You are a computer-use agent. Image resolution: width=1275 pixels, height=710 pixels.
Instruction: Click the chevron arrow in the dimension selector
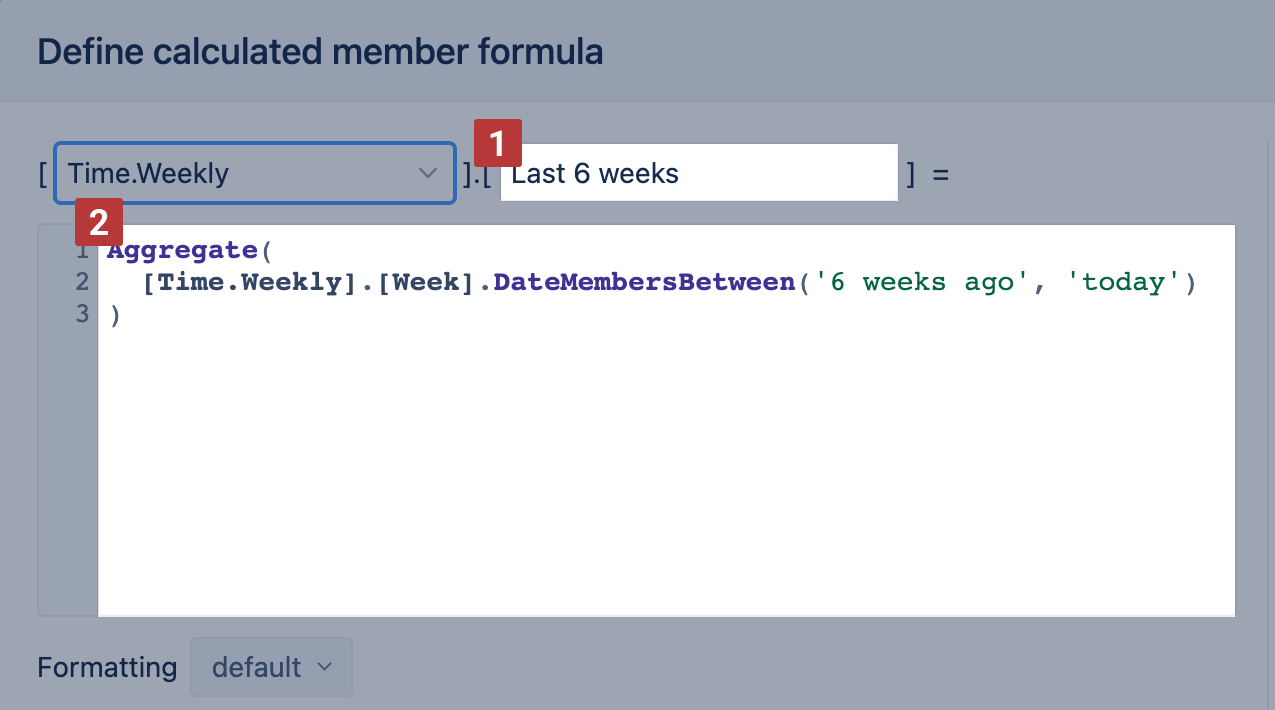[428, 174]
